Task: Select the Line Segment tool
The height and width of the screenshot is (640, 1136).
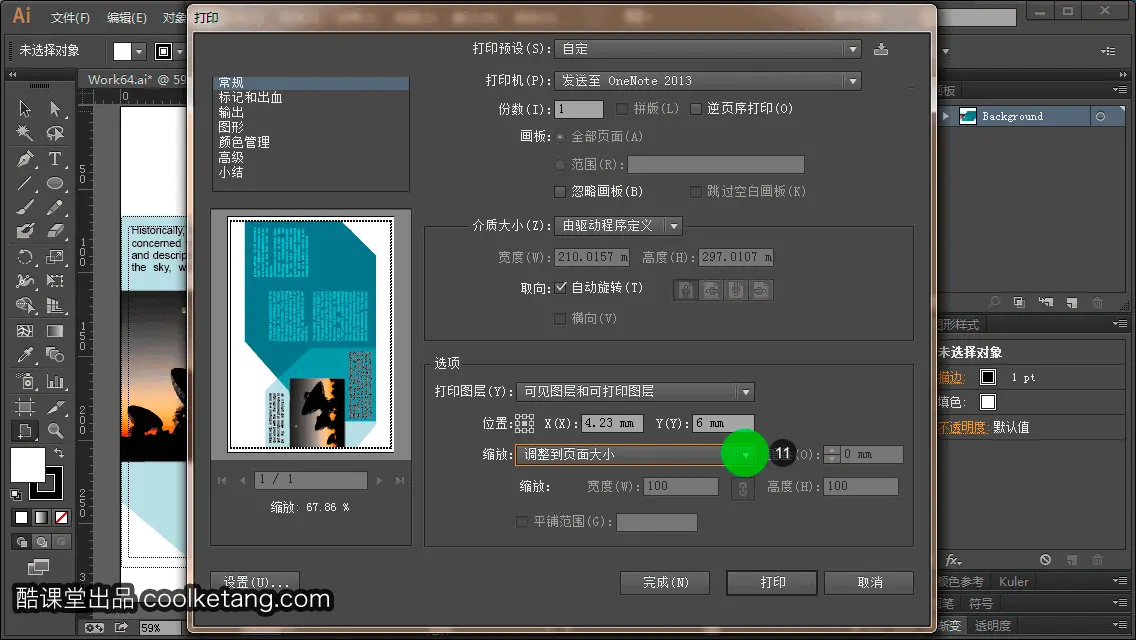Action: [25, 183]
